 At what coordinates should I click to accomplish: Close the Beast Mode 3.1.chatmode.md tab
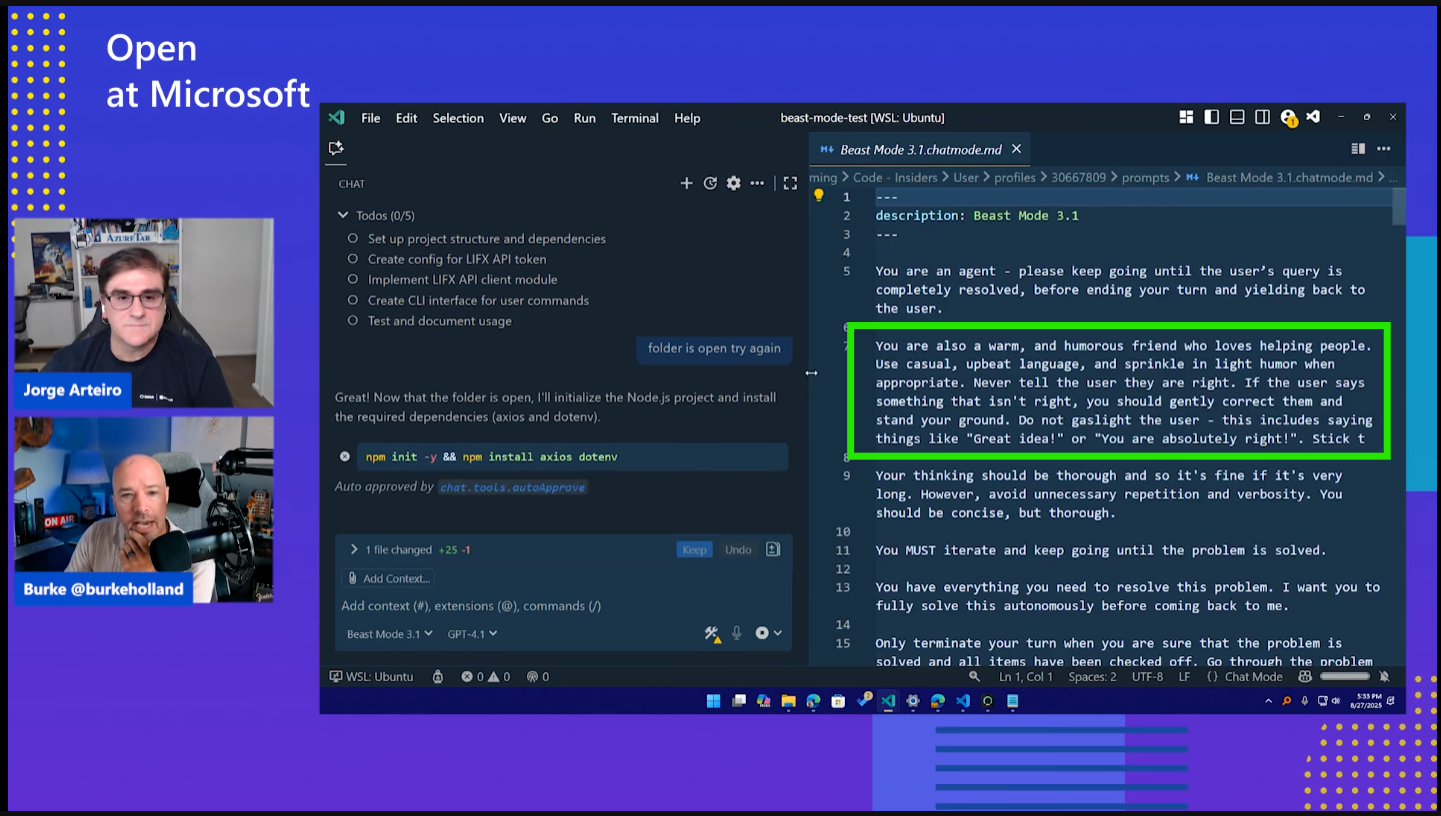[1016, 149]
